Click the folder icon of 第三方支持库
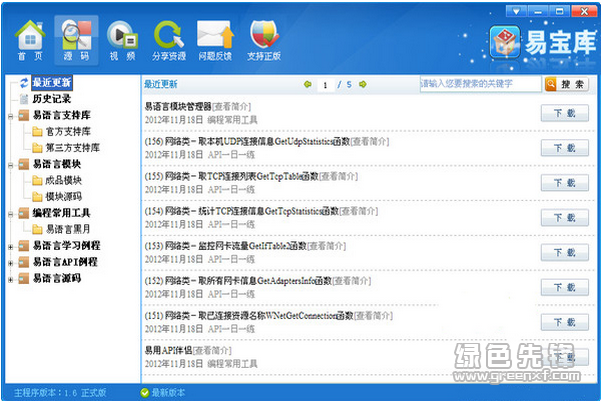 tap(37, 148)
